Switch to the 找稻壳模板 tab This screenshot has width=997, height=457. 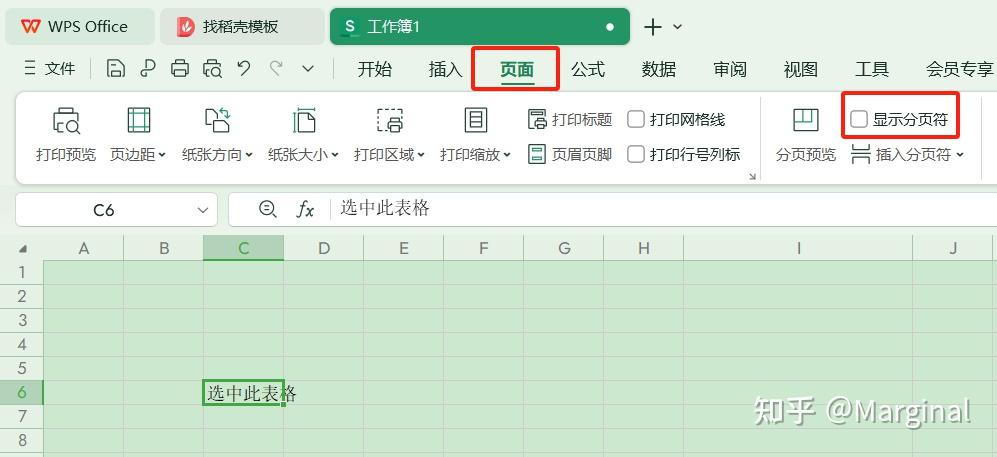pyautogui.click(x=242, y=27)
